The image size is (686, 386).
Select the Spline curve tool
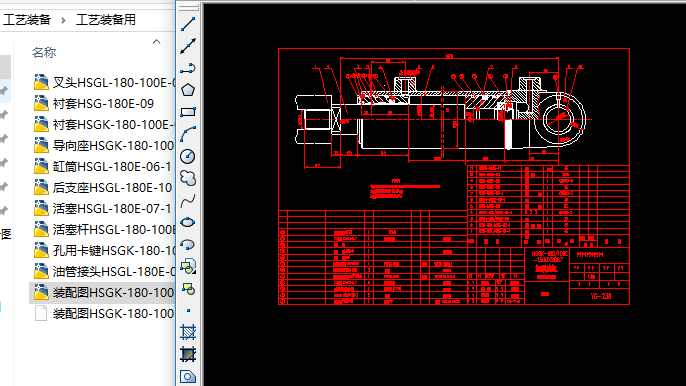coord(188,200)
